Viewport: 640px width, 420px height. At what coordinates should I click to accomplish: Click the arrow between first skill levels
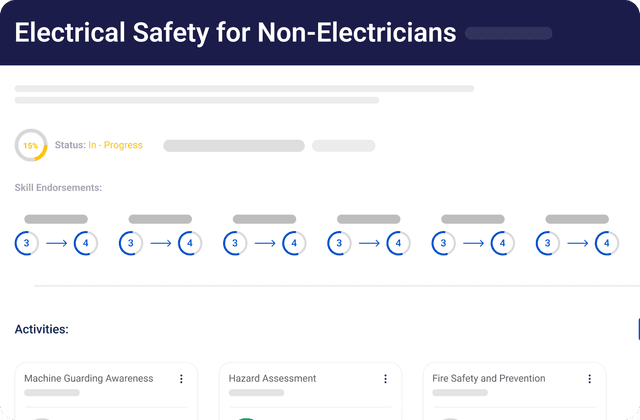coord(56,242)
